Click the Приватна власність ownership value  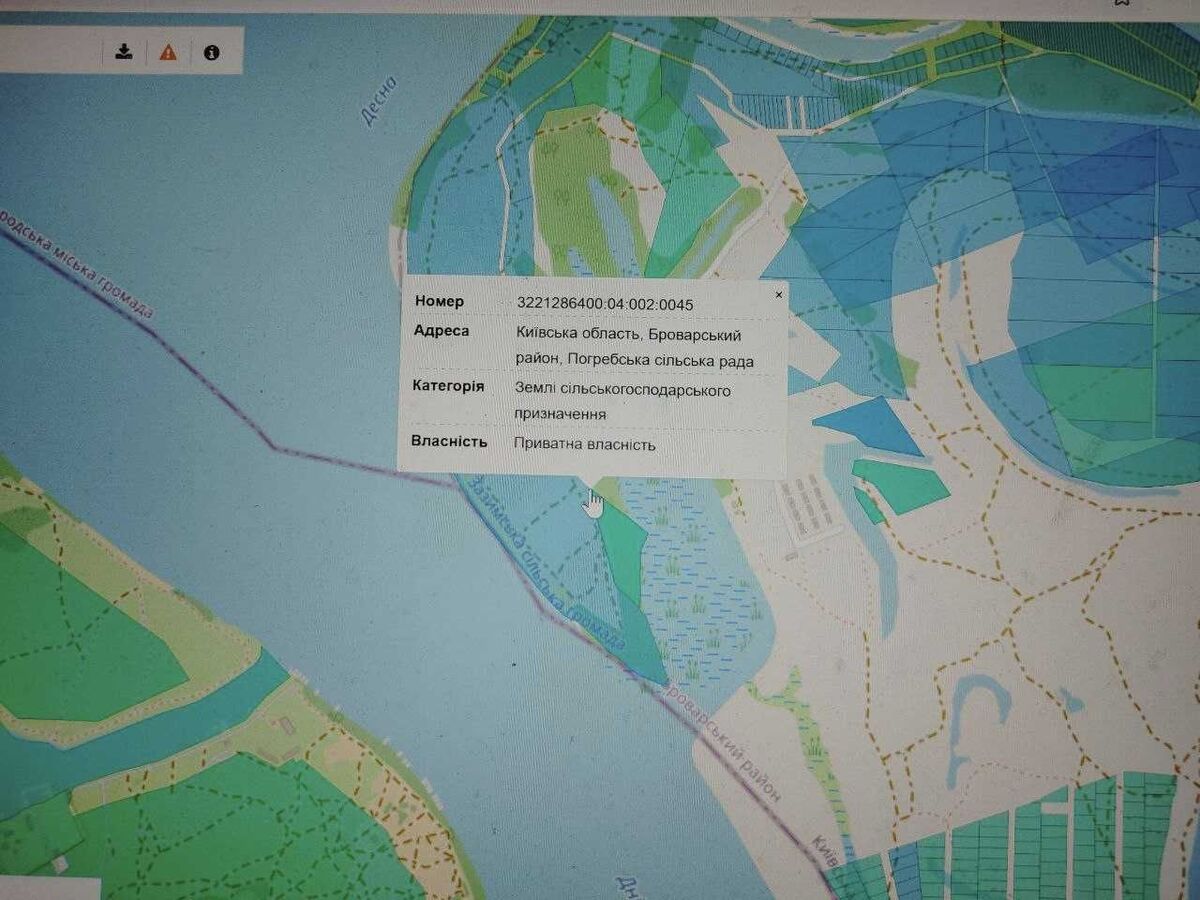(x=585, y=444)
